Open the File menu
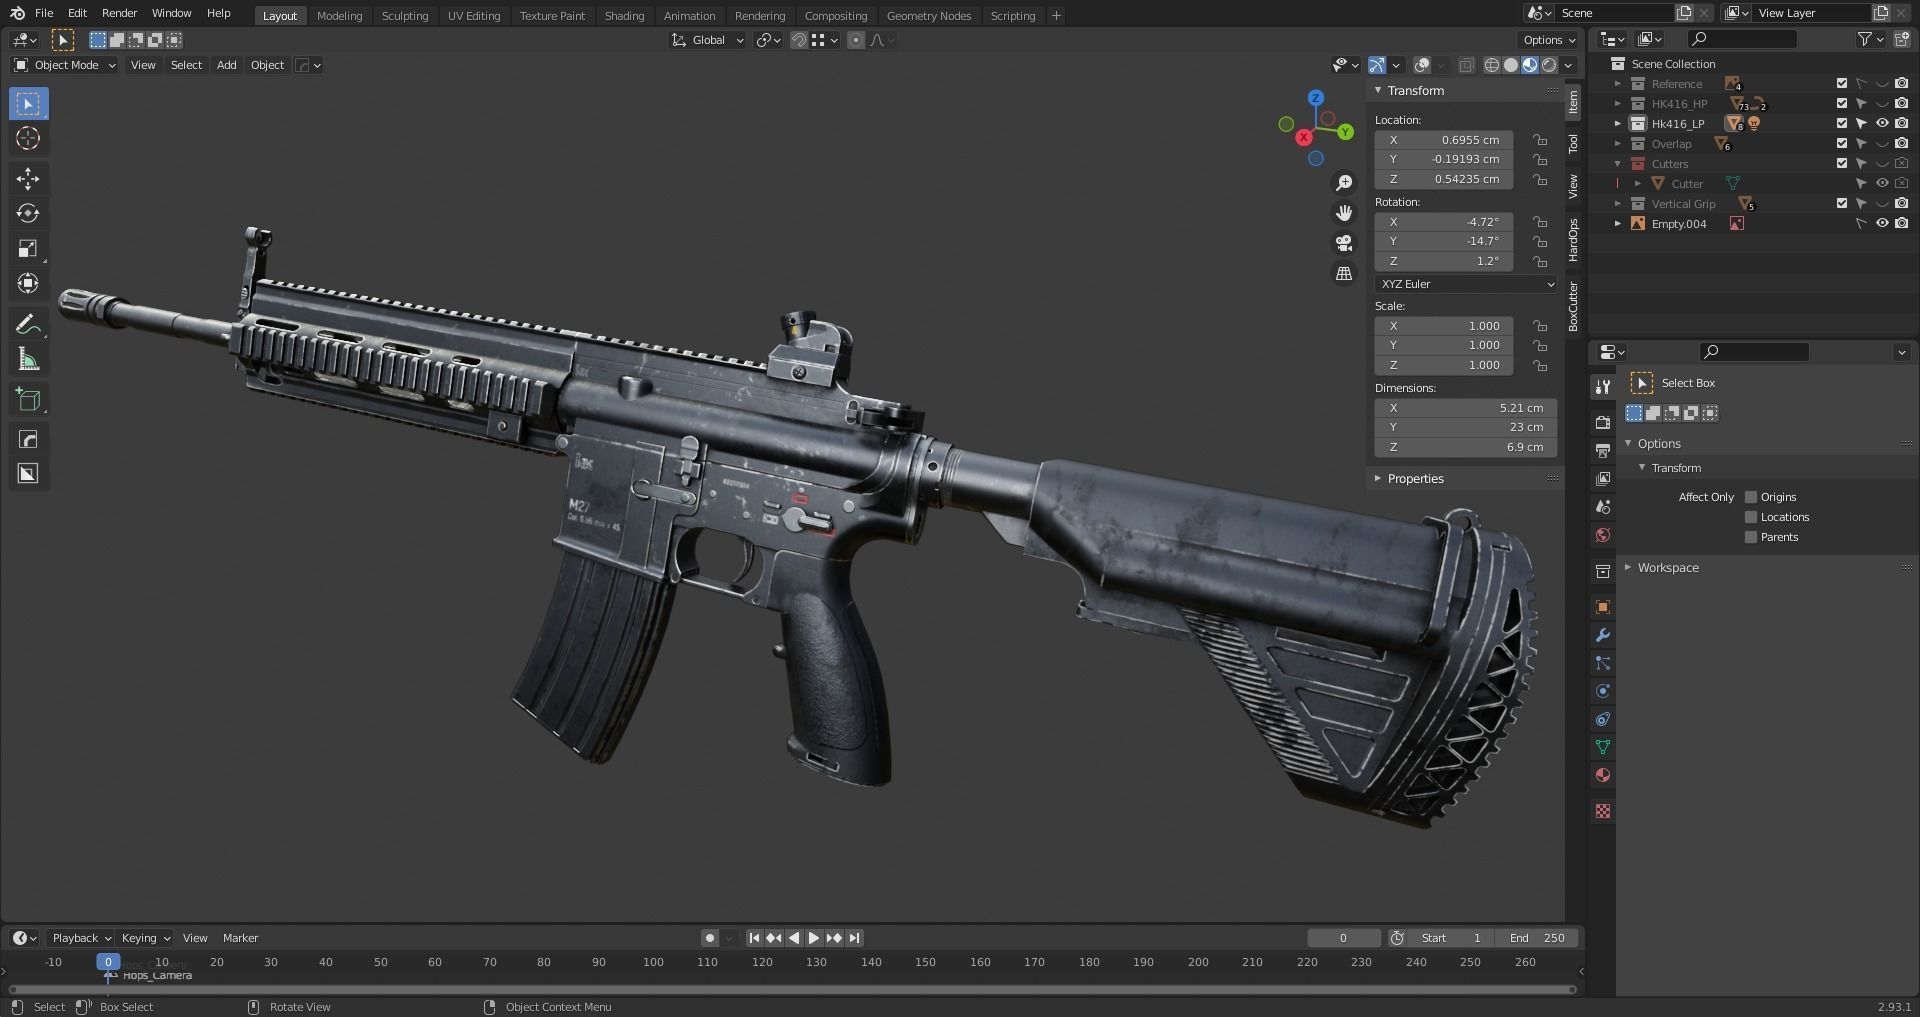 44,13
